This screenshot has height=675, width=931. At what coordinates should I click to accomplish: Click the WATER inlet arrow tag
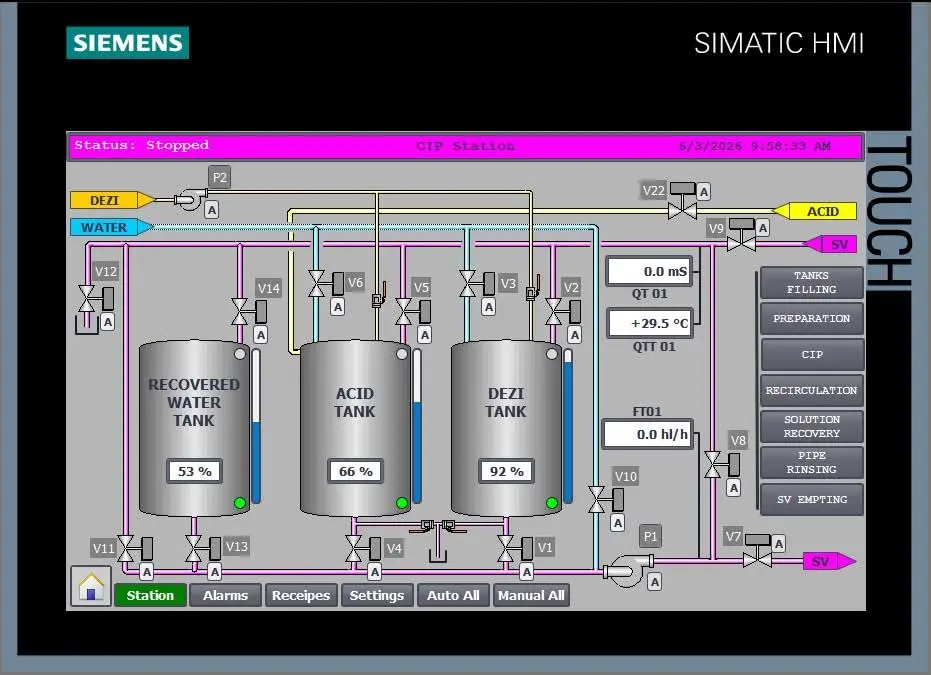[x=112, y=227]
